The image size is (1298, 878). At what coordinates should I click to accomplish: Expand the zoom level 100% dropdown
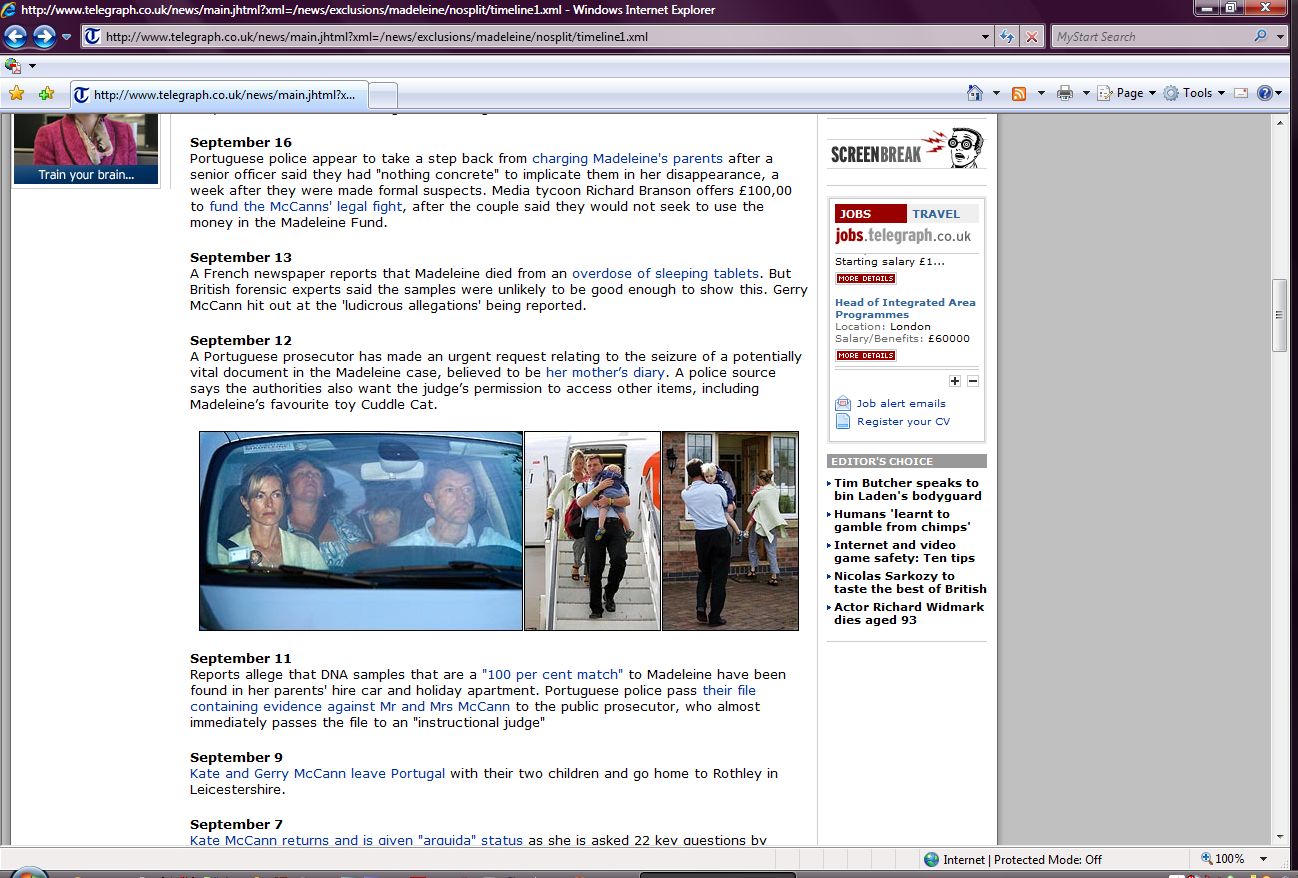tap(1264, 859)
